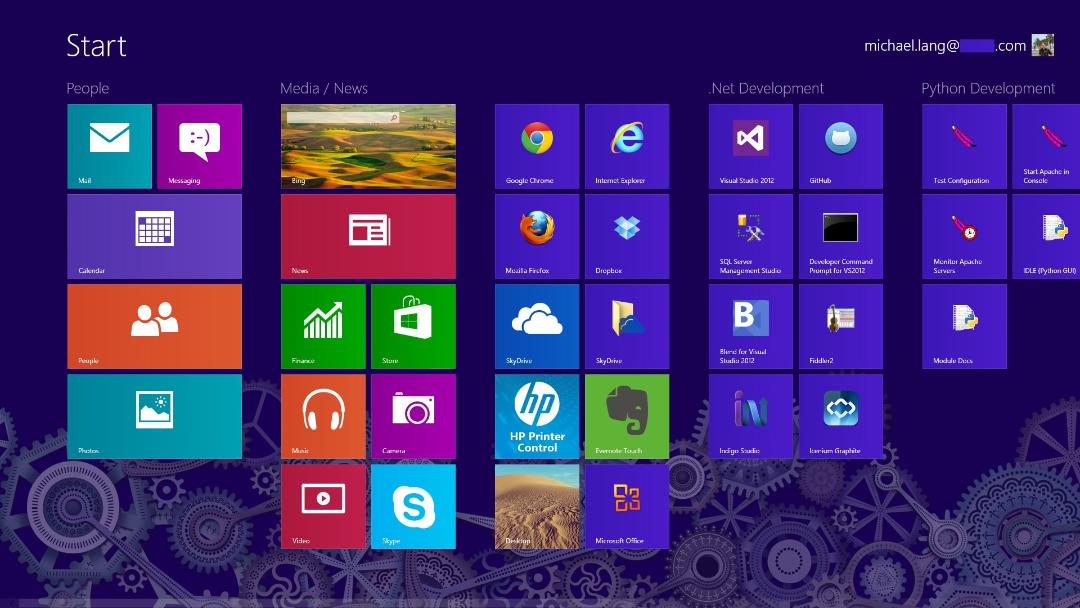The image size is (1080, 608).
Task: Open Developer Command Prompt for VS2012
Action: point(841,236)
